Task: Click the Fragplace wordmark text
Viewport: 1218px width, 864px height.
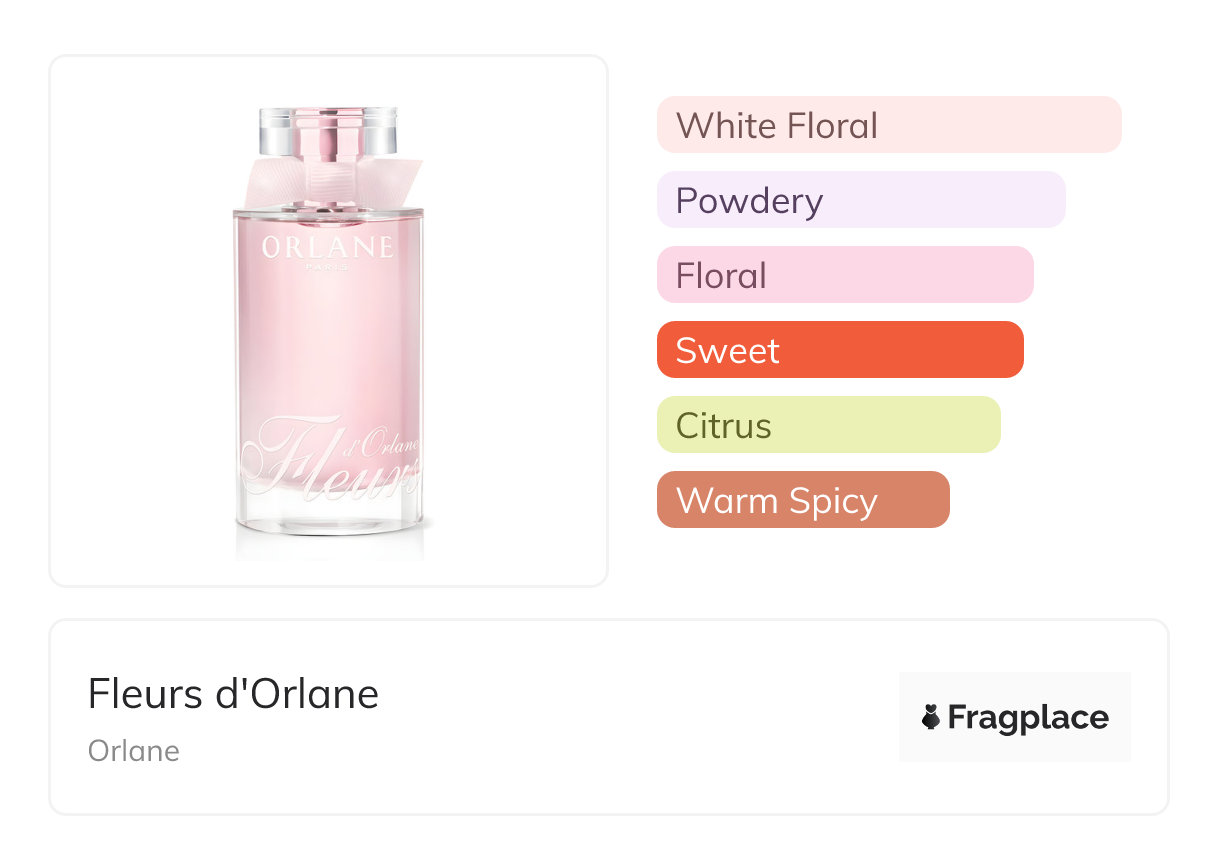Action: [1028, 717]
